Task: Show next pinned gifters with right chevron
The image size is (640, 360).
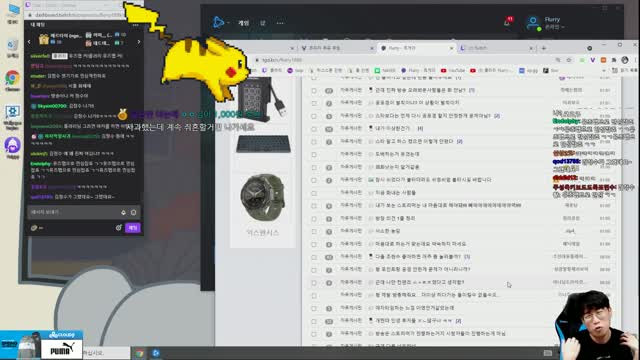Action: point(139,42)
